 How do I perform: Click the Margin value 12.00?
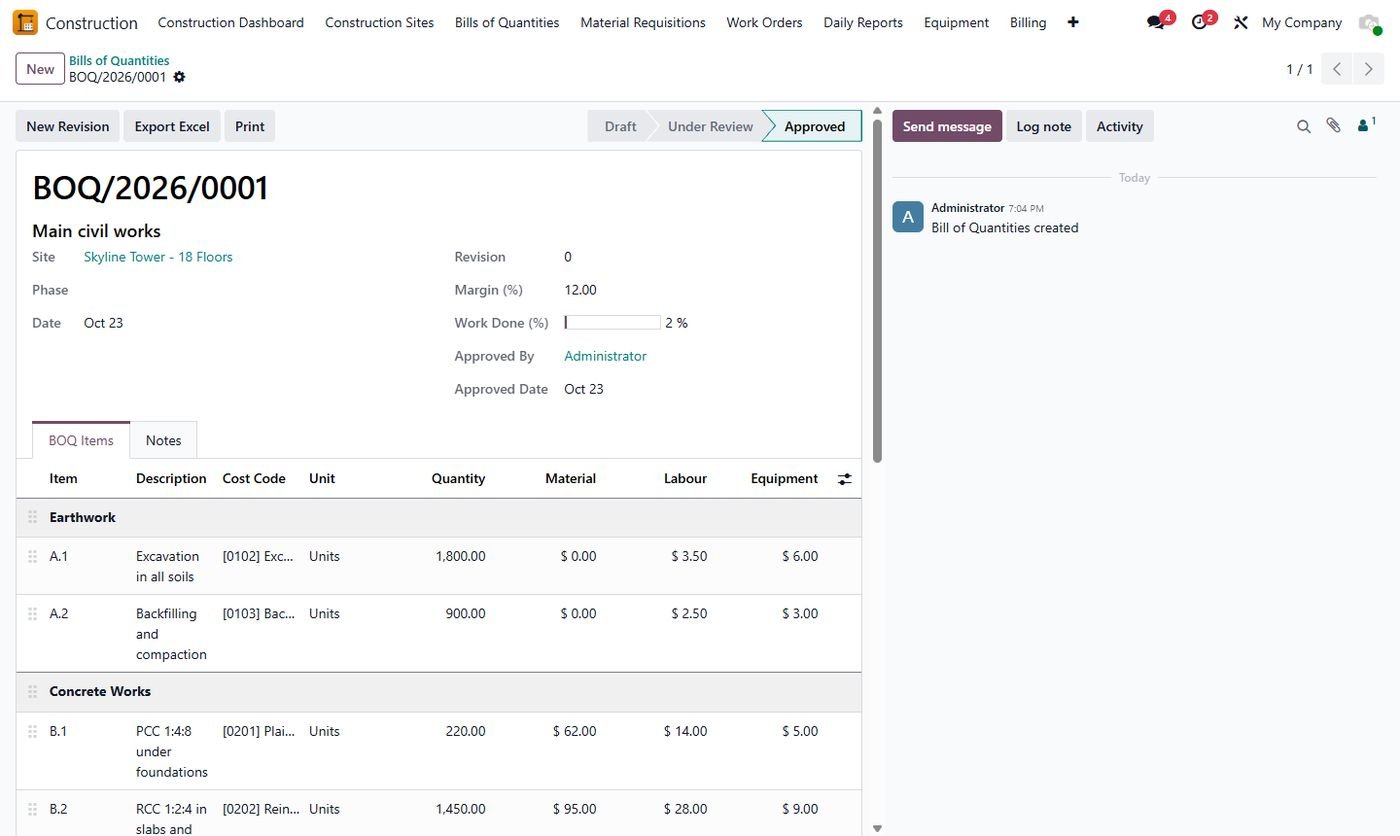click(580, 290)
